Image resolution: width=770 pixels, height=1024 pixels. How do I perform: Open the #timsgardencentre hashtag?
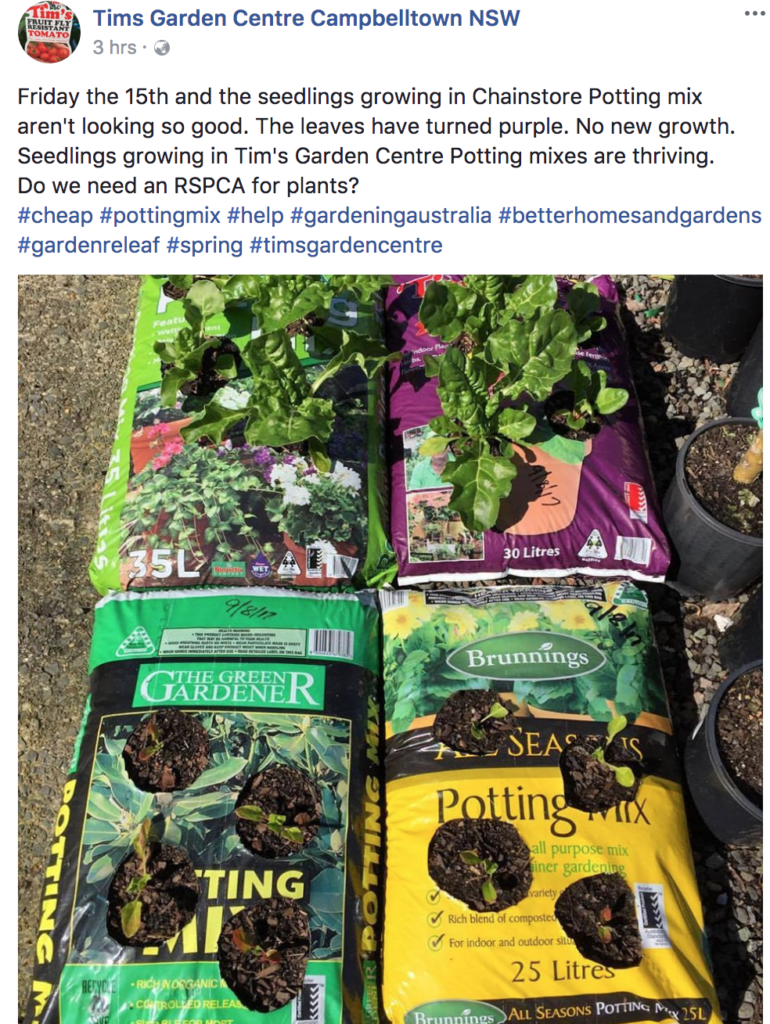[346, 246]
